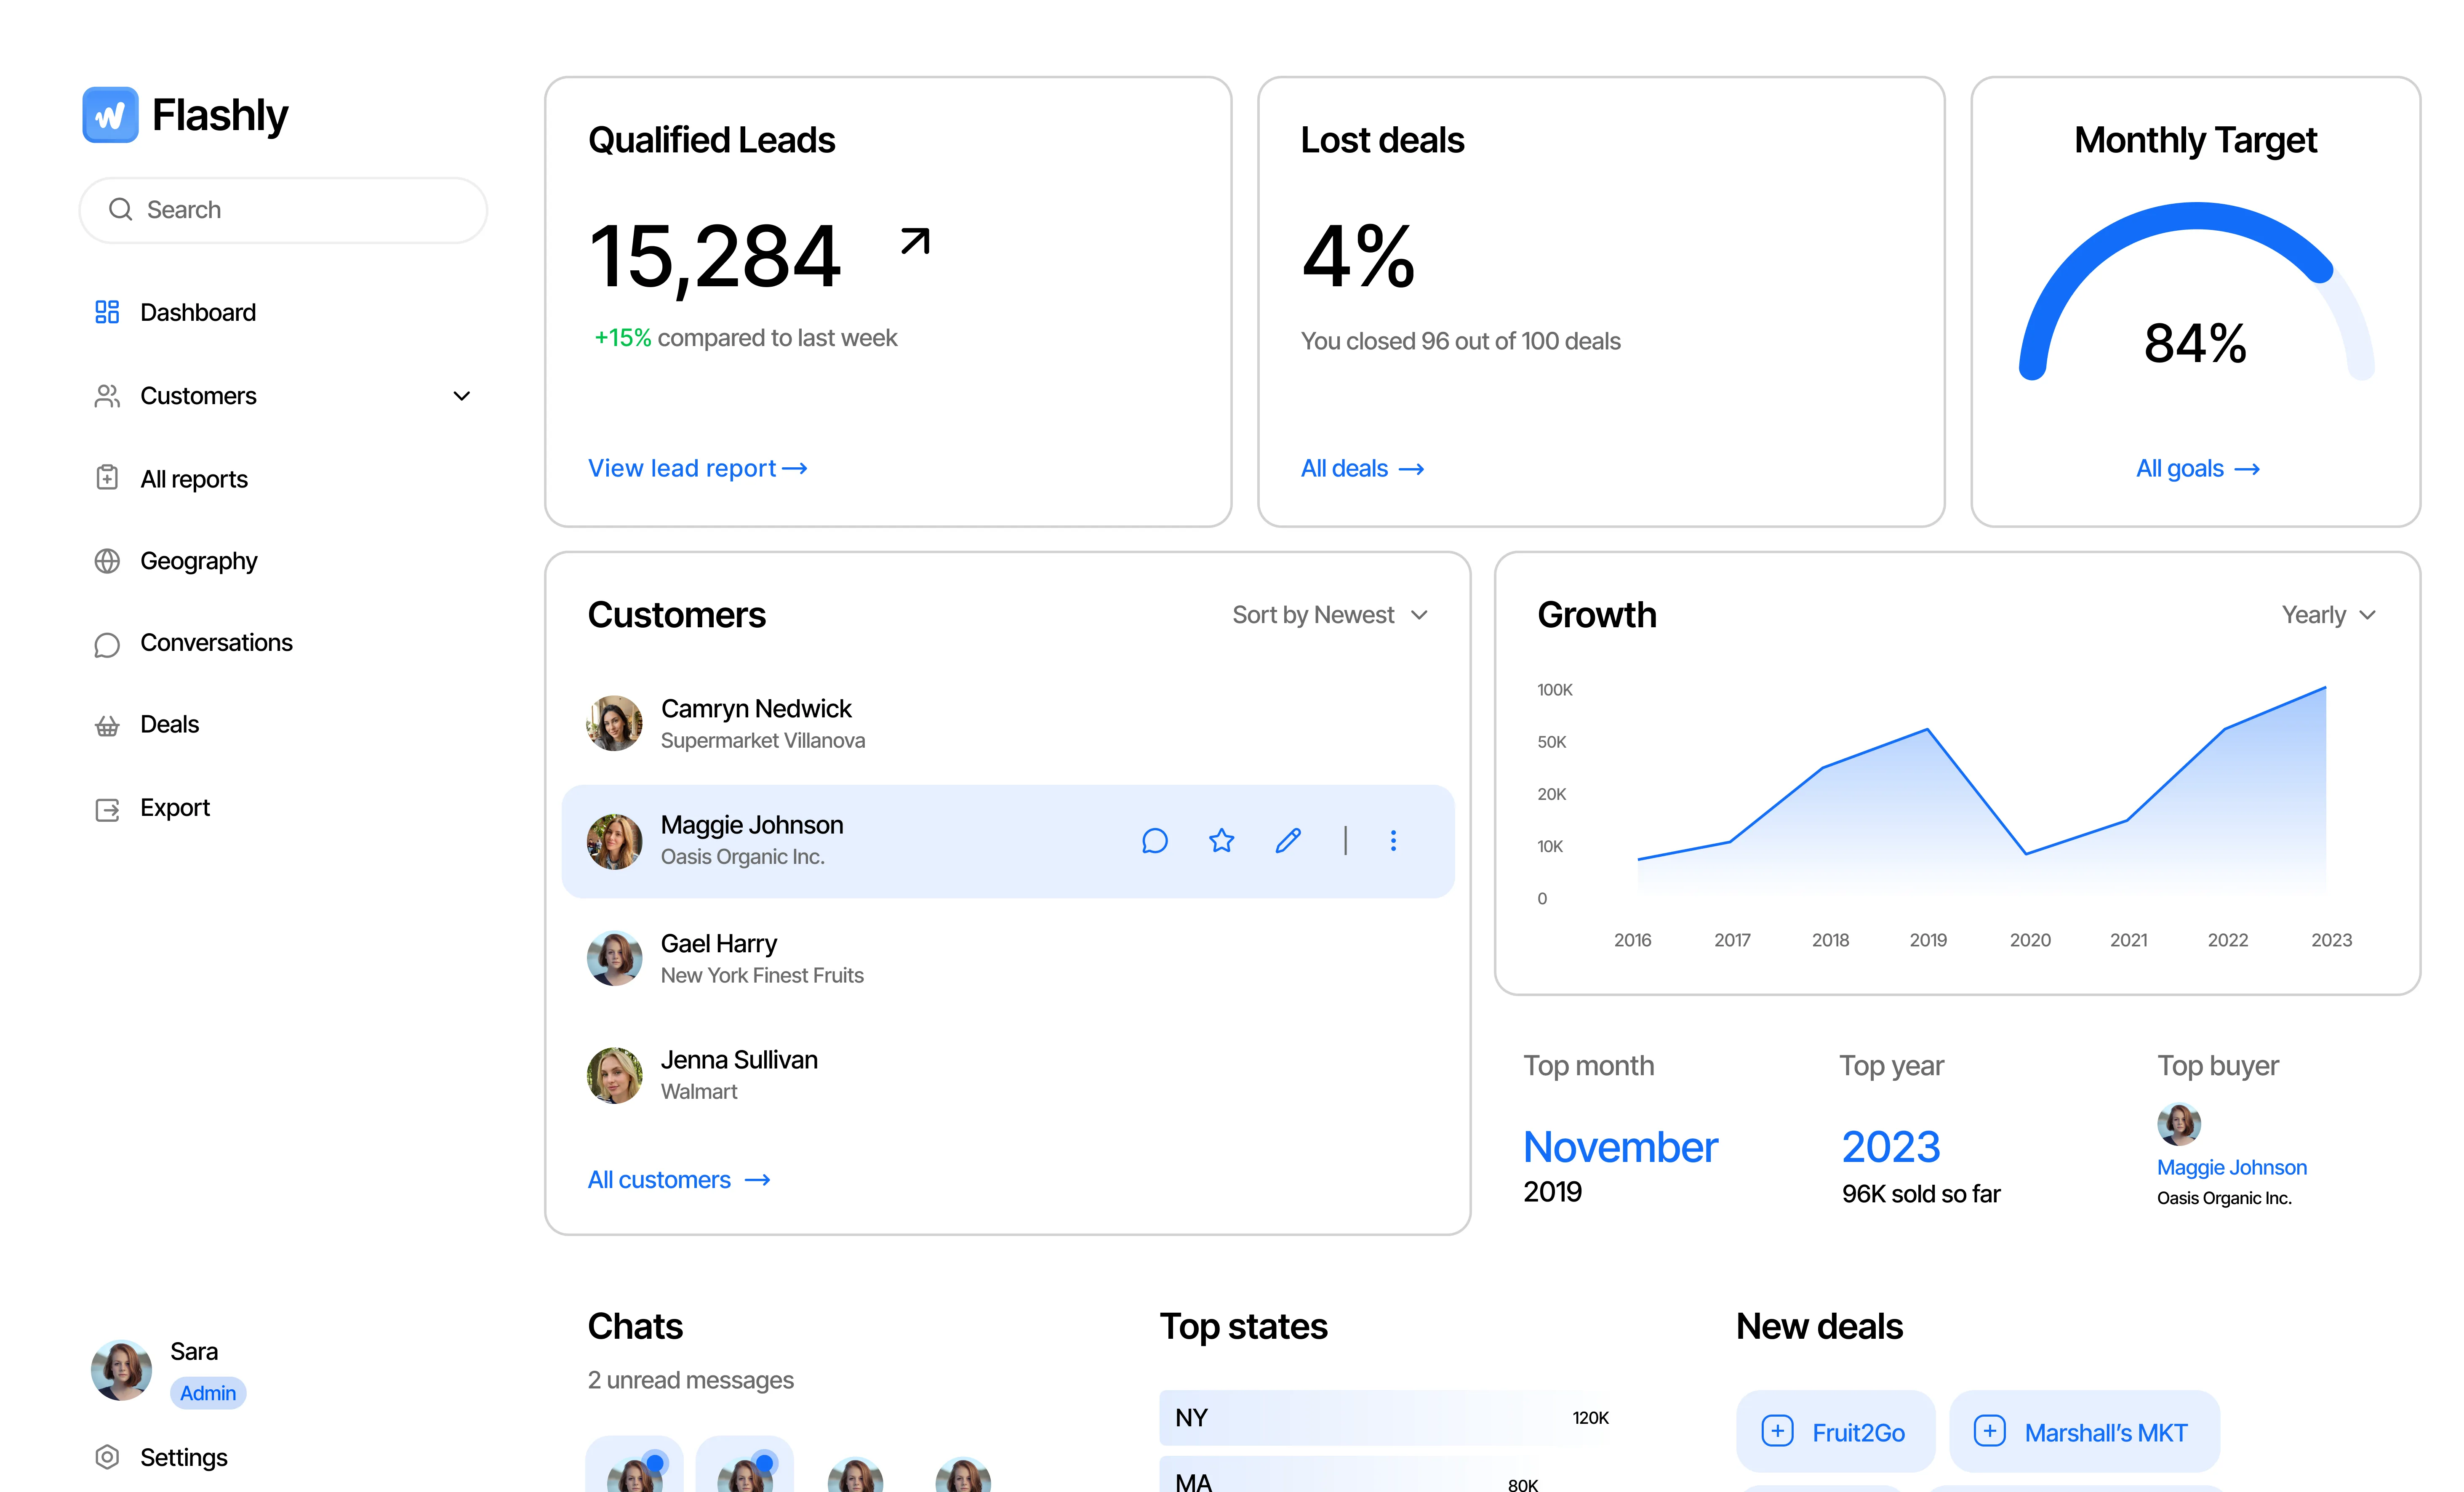Add the Fruit2Go new deal
The height and width of the screenshot is (1492, 2464).
click(x=1835, y=1431)
